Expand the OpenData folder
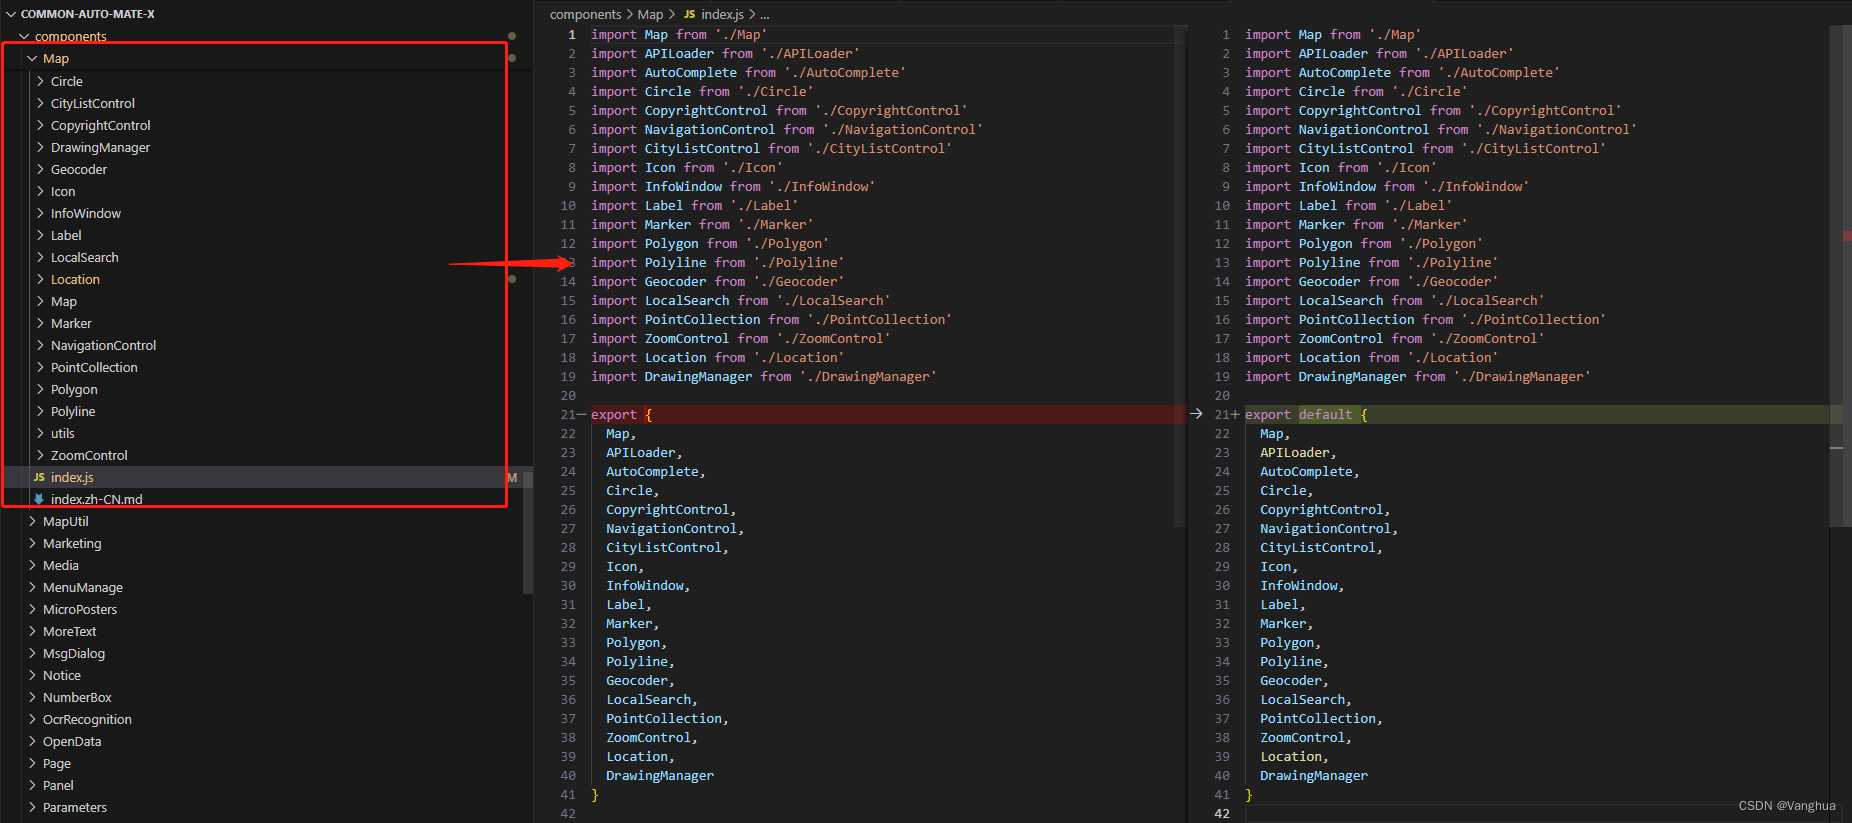Viewport: 1852px width, 823px height. click(72, 741)
